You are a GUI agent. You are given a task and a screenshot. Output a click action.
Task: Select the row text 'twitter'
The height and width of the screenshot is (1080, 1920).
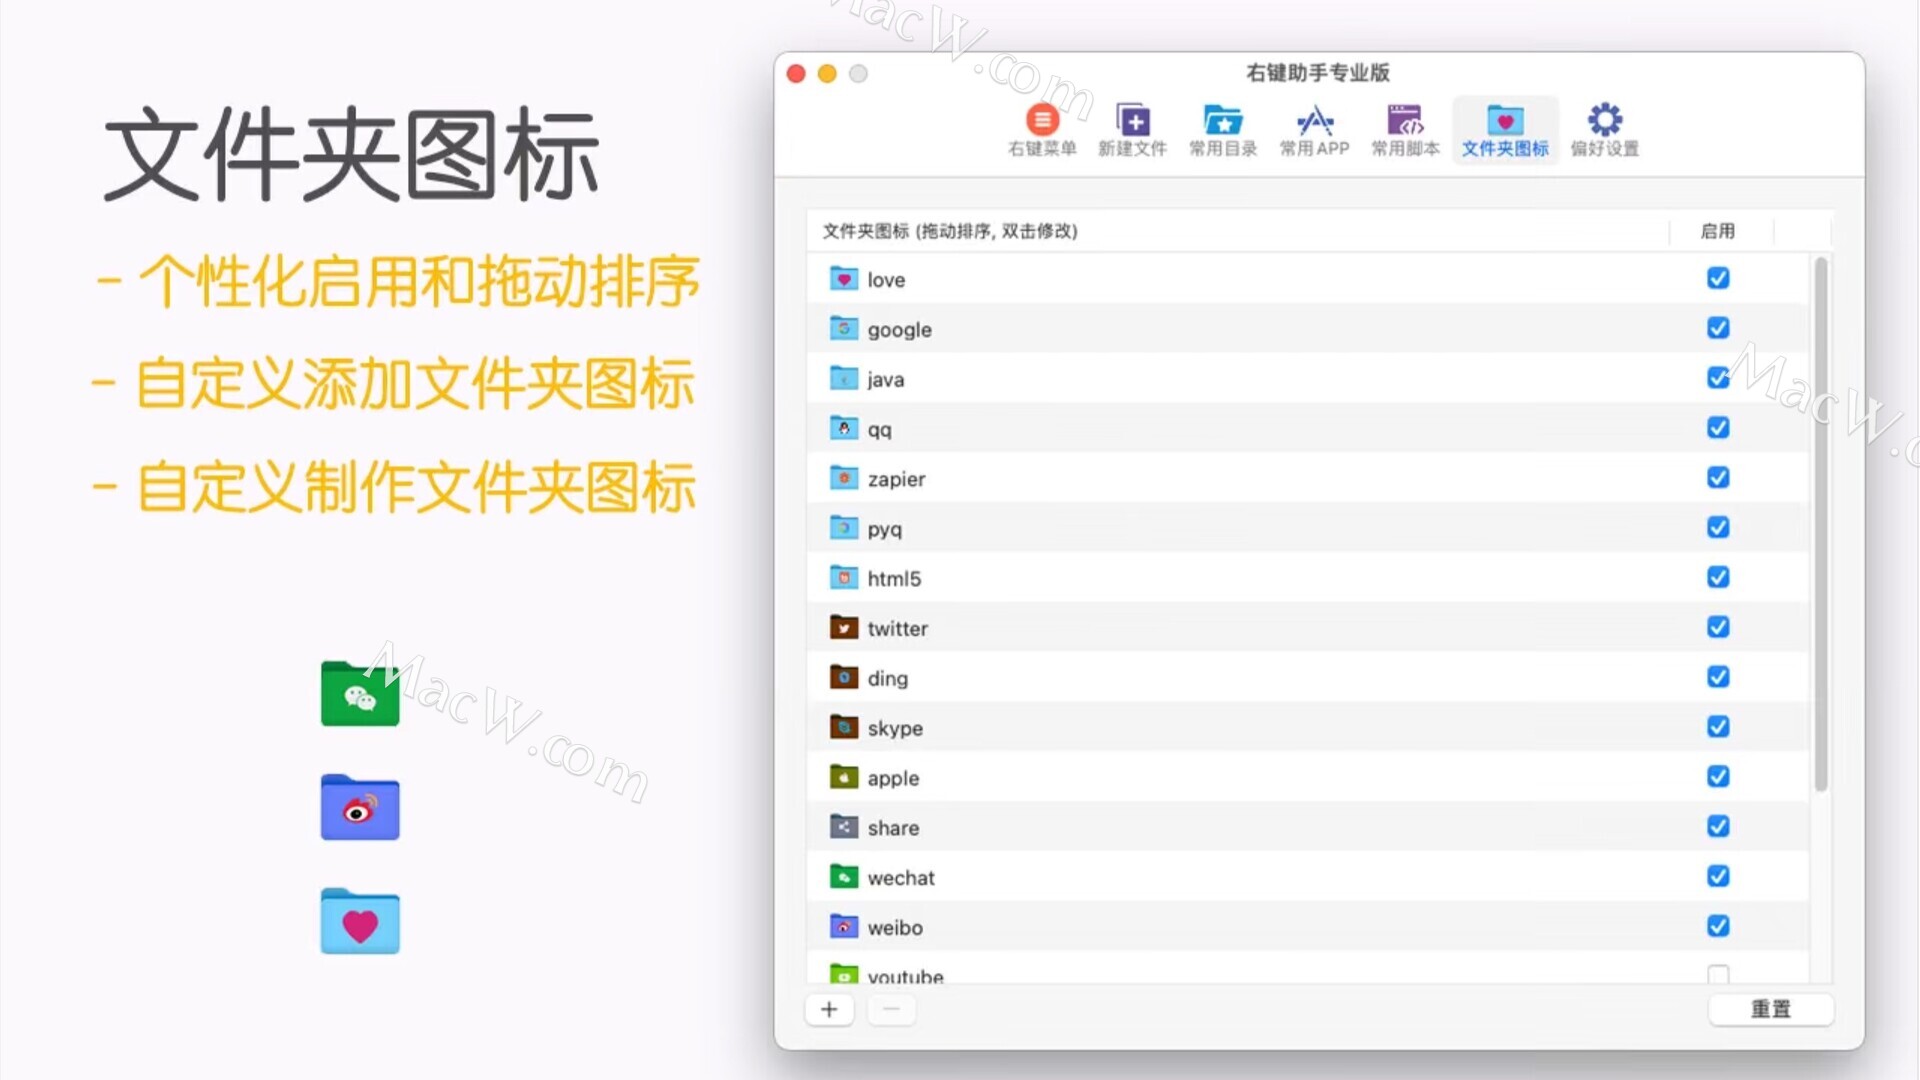pos(897,629)
